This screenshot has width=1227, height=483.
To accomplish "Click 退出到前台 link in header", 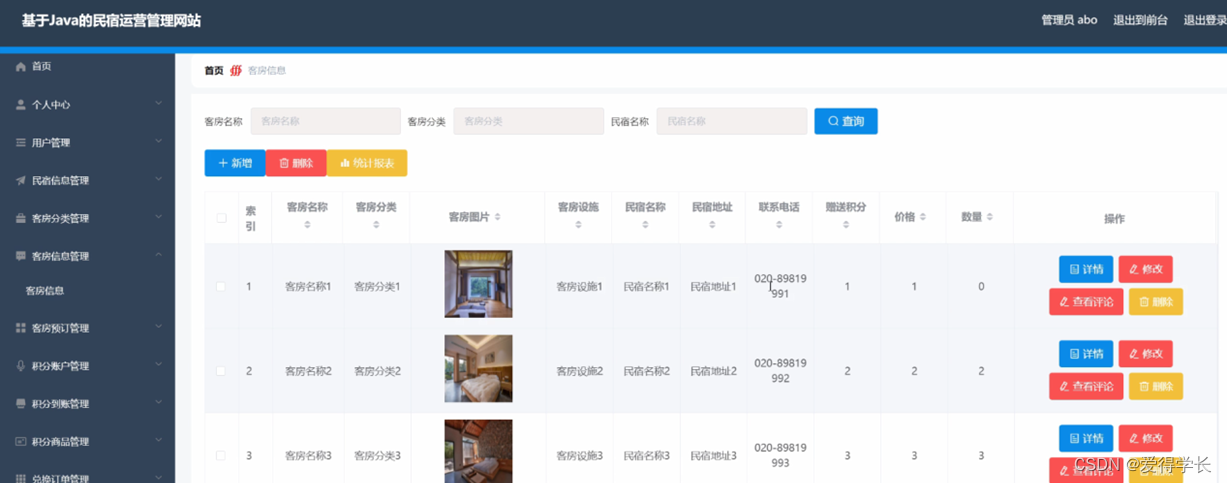I will click(x=1140, y=20).
